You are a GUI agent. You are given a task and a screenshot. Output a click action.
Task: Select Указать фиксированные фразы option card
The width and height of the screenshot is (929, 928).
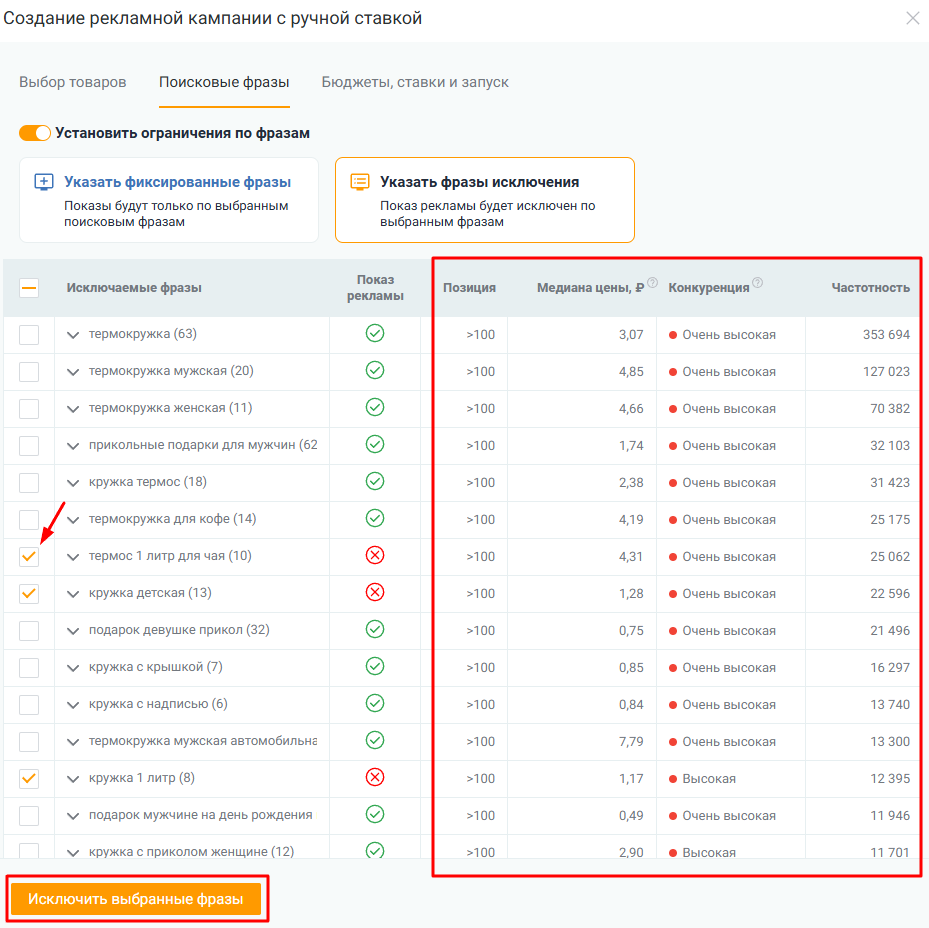point(169,200)
